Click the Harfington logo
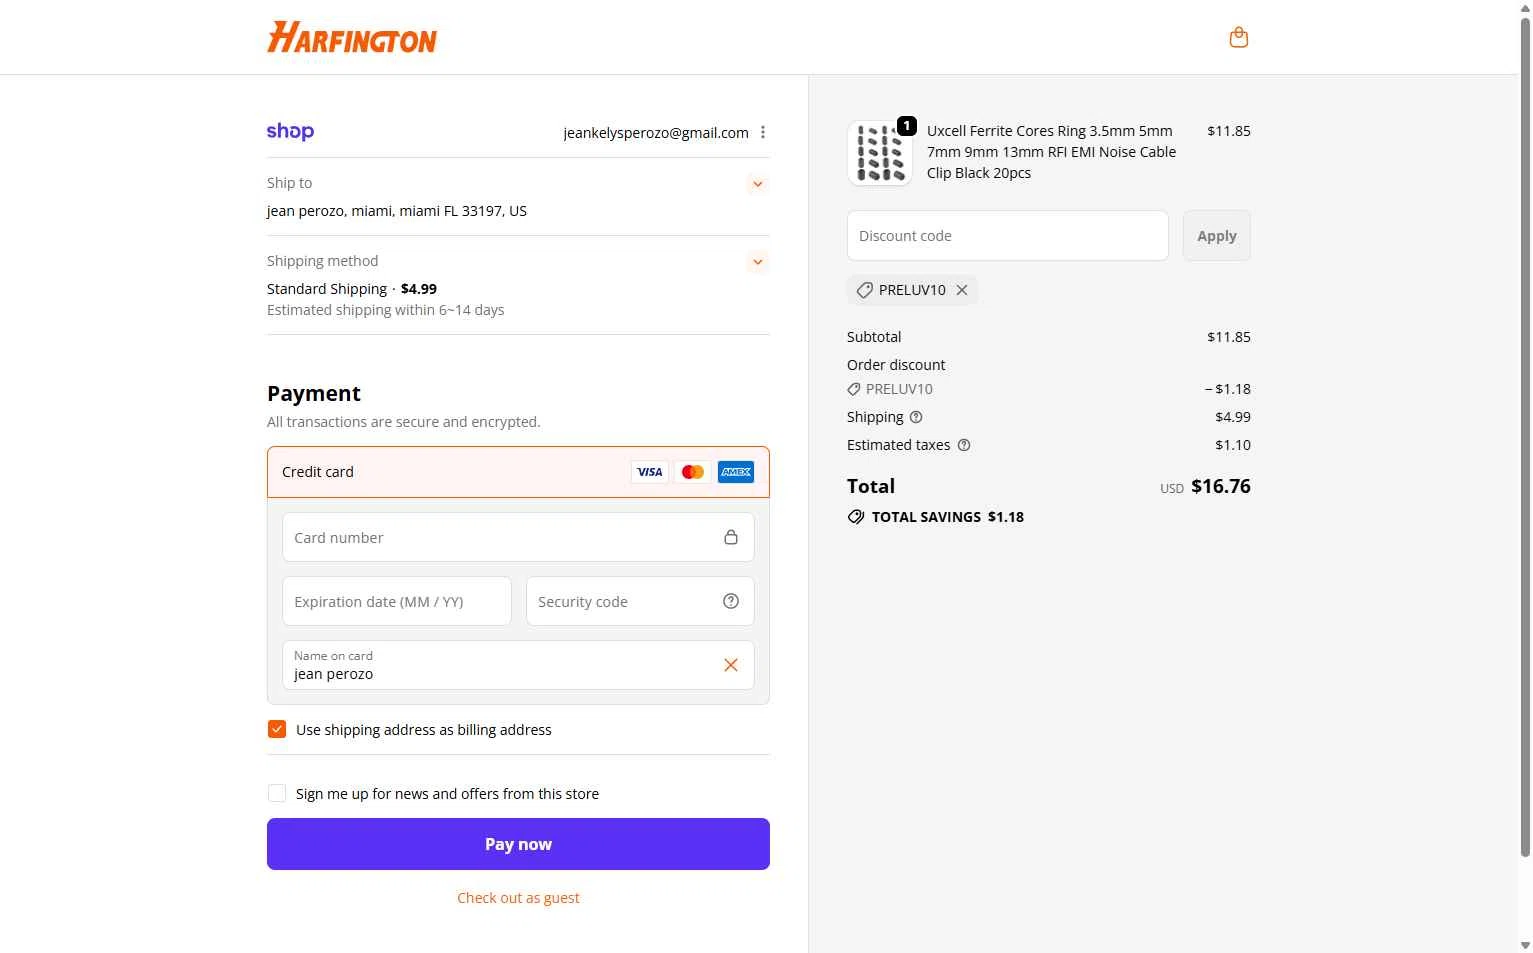1533x953 pixels. click(352, 38)
